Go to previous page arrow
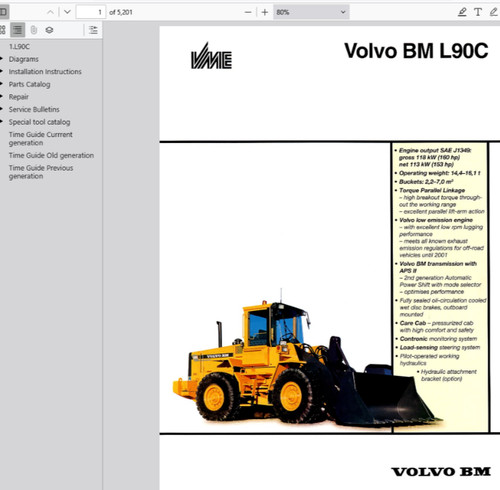 50,12
